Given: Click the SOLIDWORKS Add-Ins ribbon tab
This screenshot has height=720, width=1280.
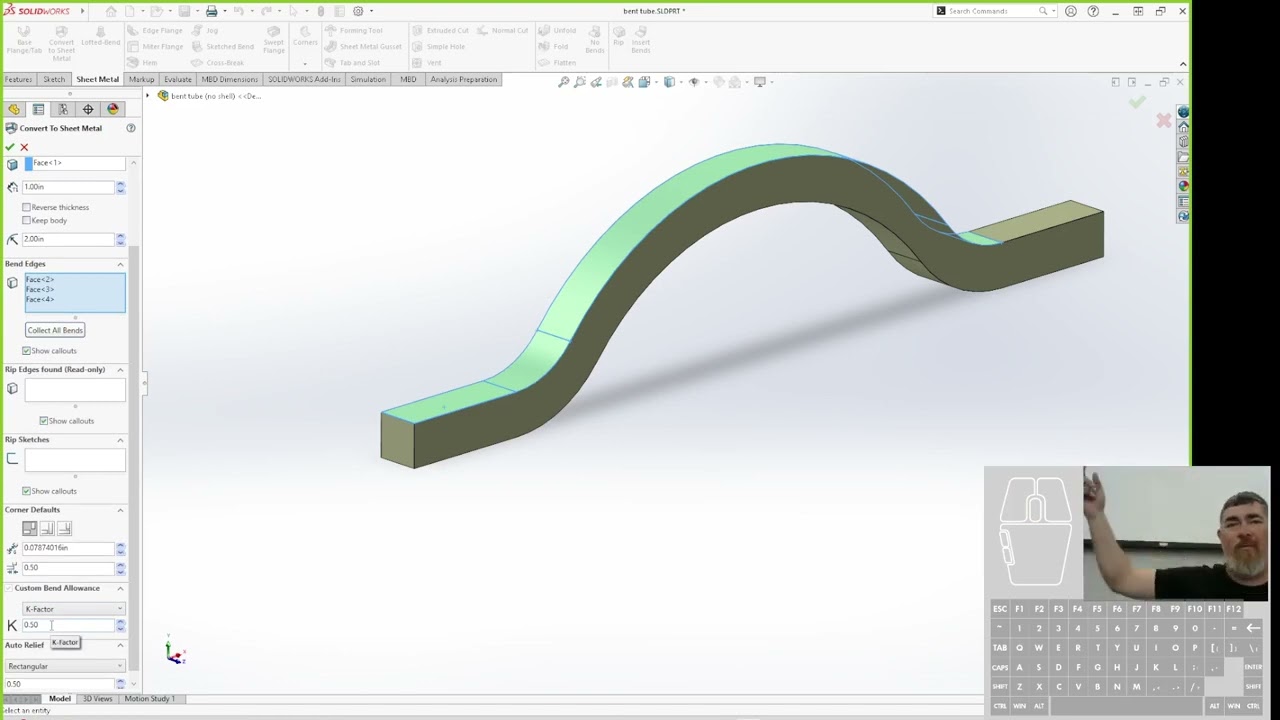Looking at the screenshot, I should coord(304,79).
